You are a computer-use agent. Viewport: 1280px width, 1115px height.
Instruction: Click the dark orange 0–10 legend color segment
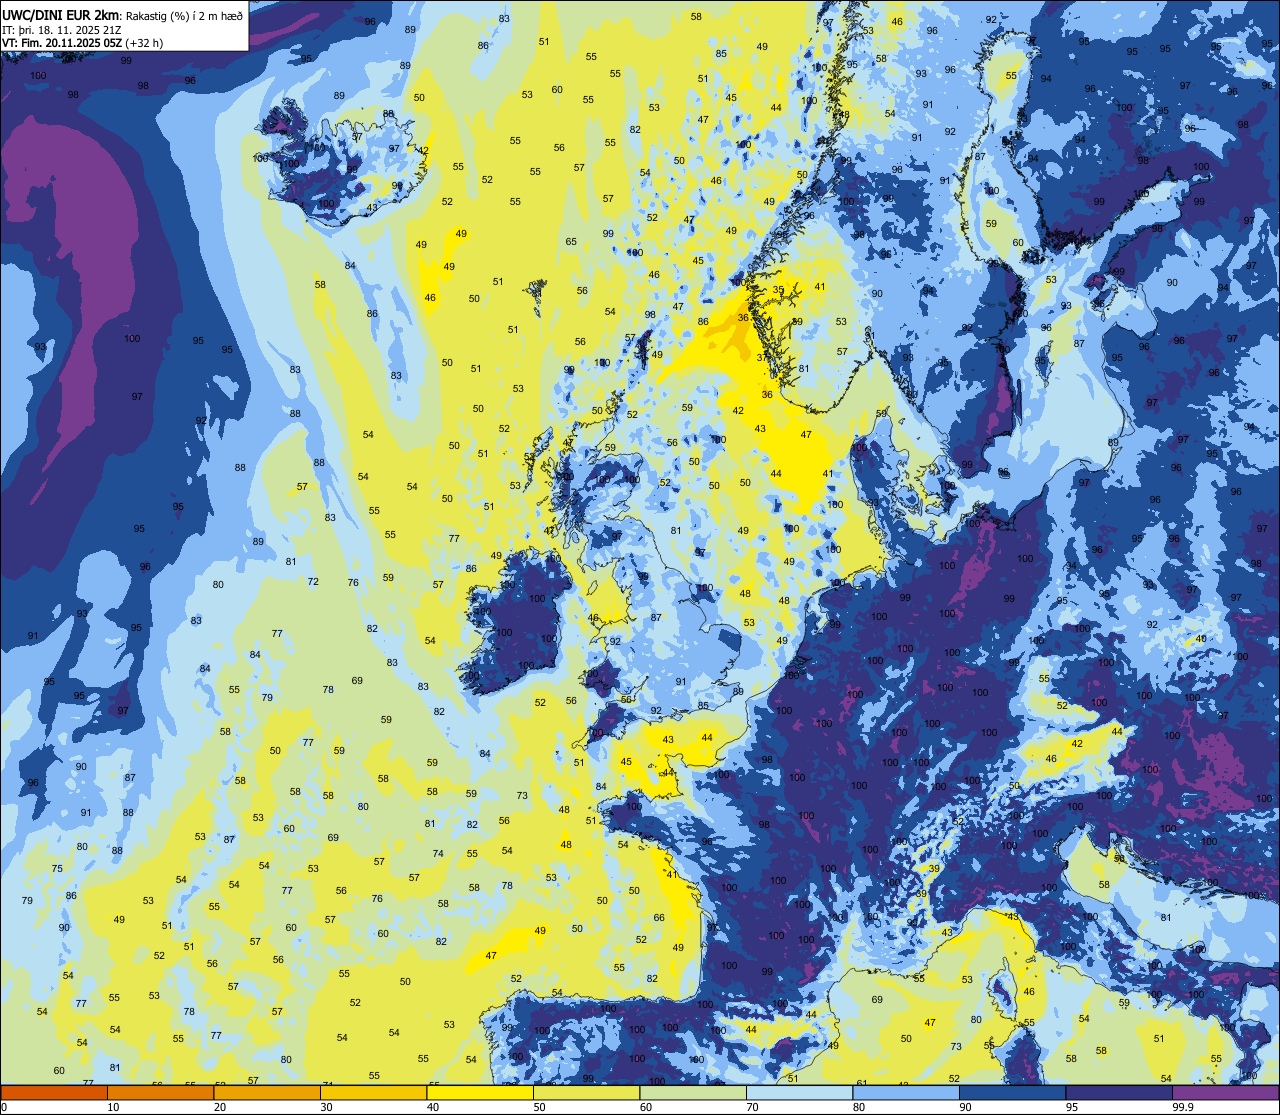[54, 1092]
